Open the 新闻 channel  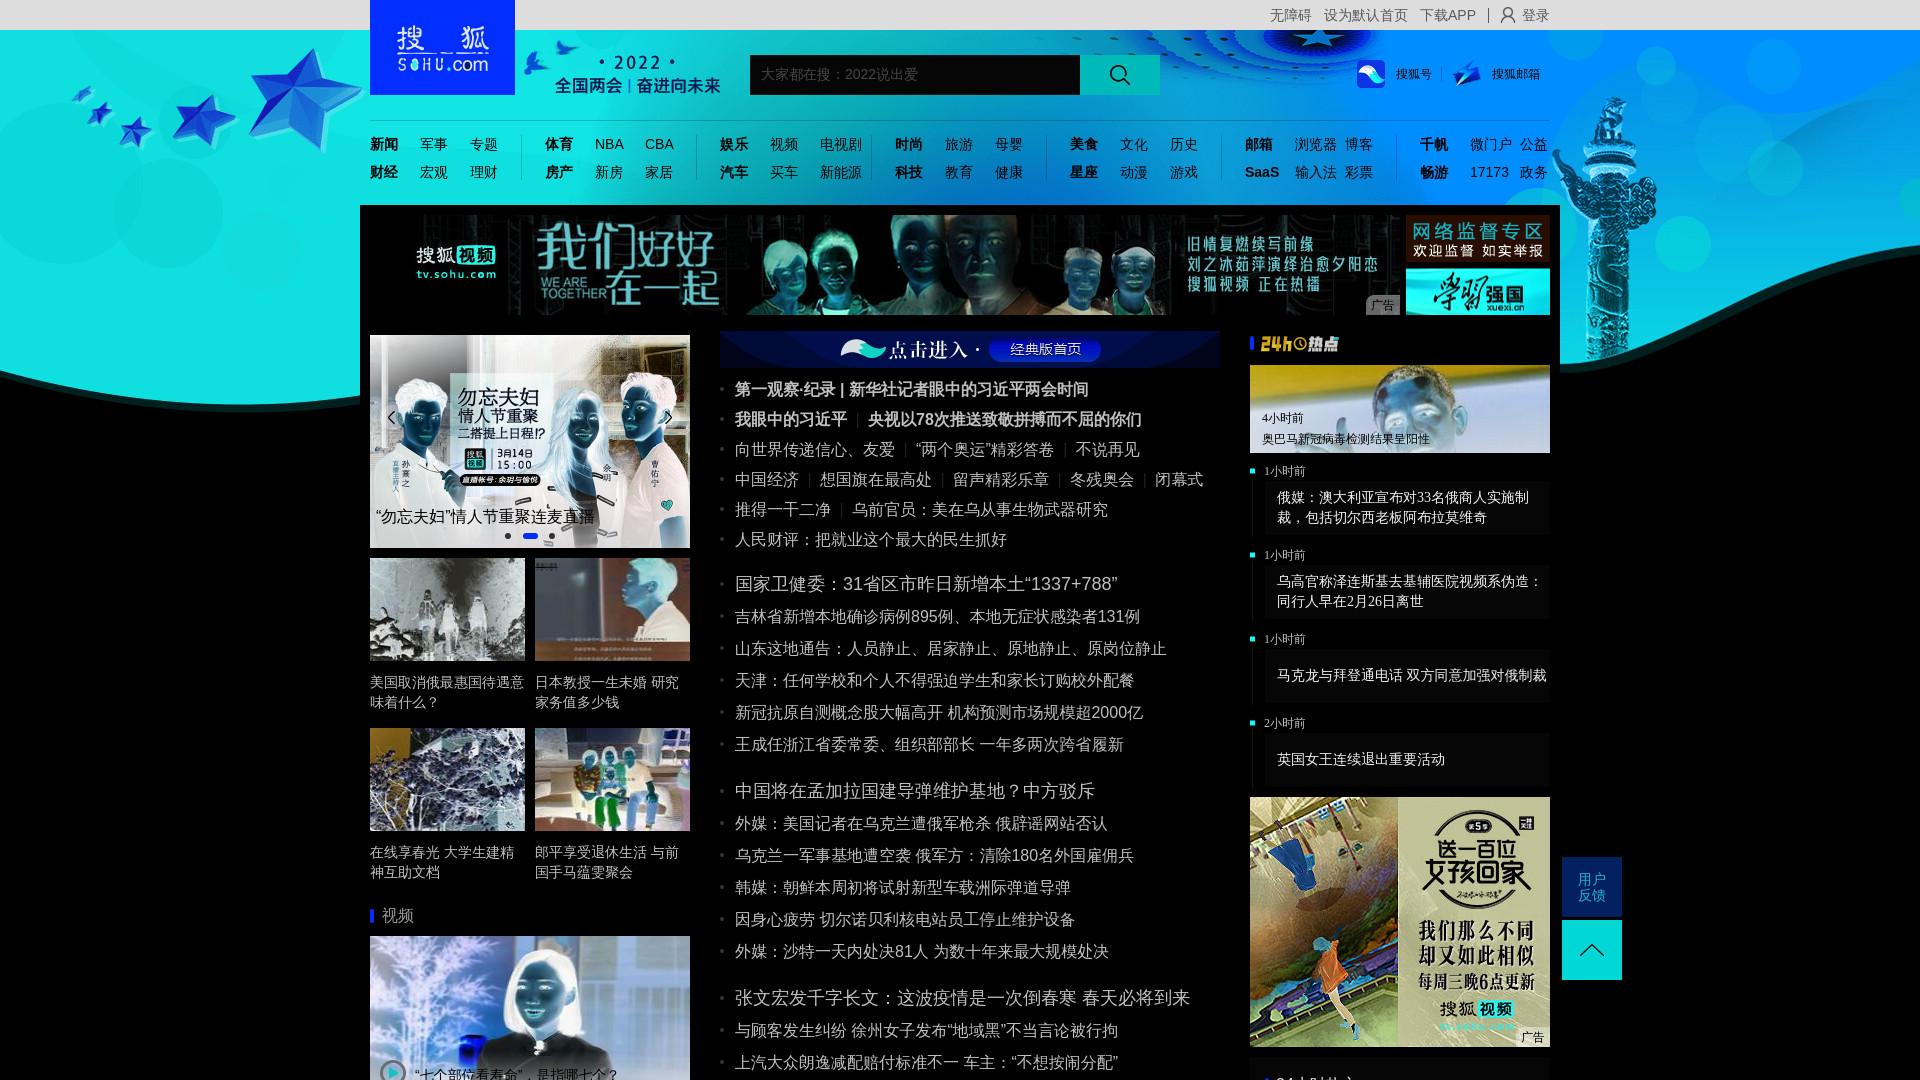click(x=384, y=144)
